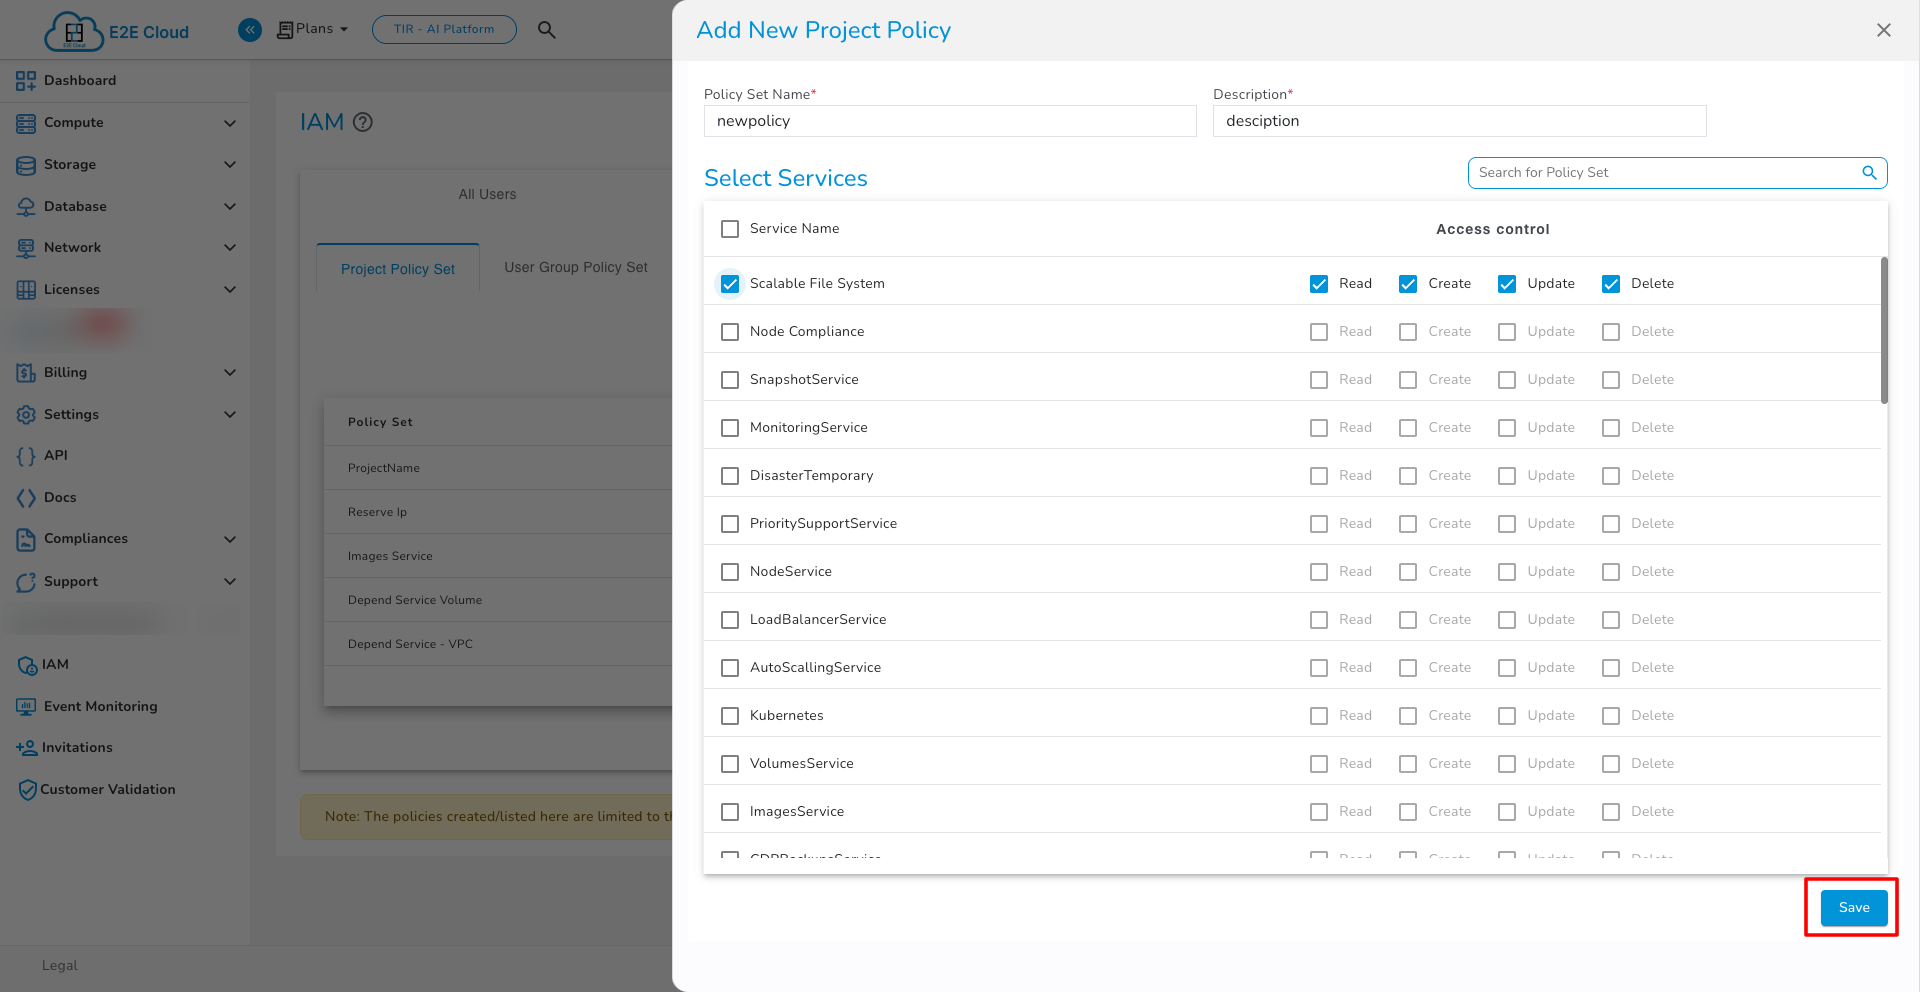Click the Customer Validation shield icon
1920x992 pixels.
tap(27, 790)
